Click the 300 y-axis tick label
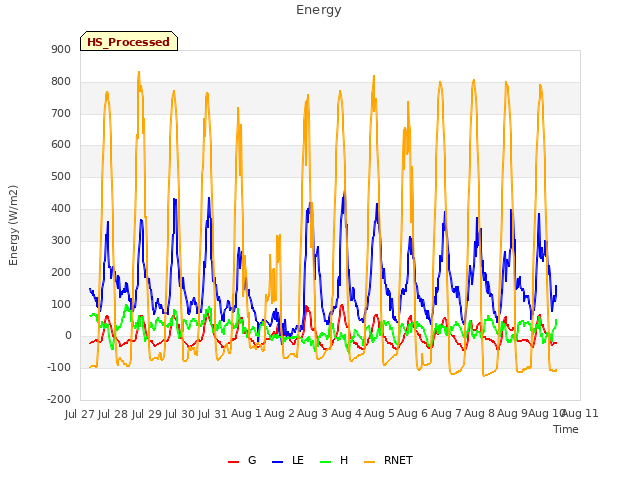Viewport: 640px width, 480px height. [x=61, y=240]
